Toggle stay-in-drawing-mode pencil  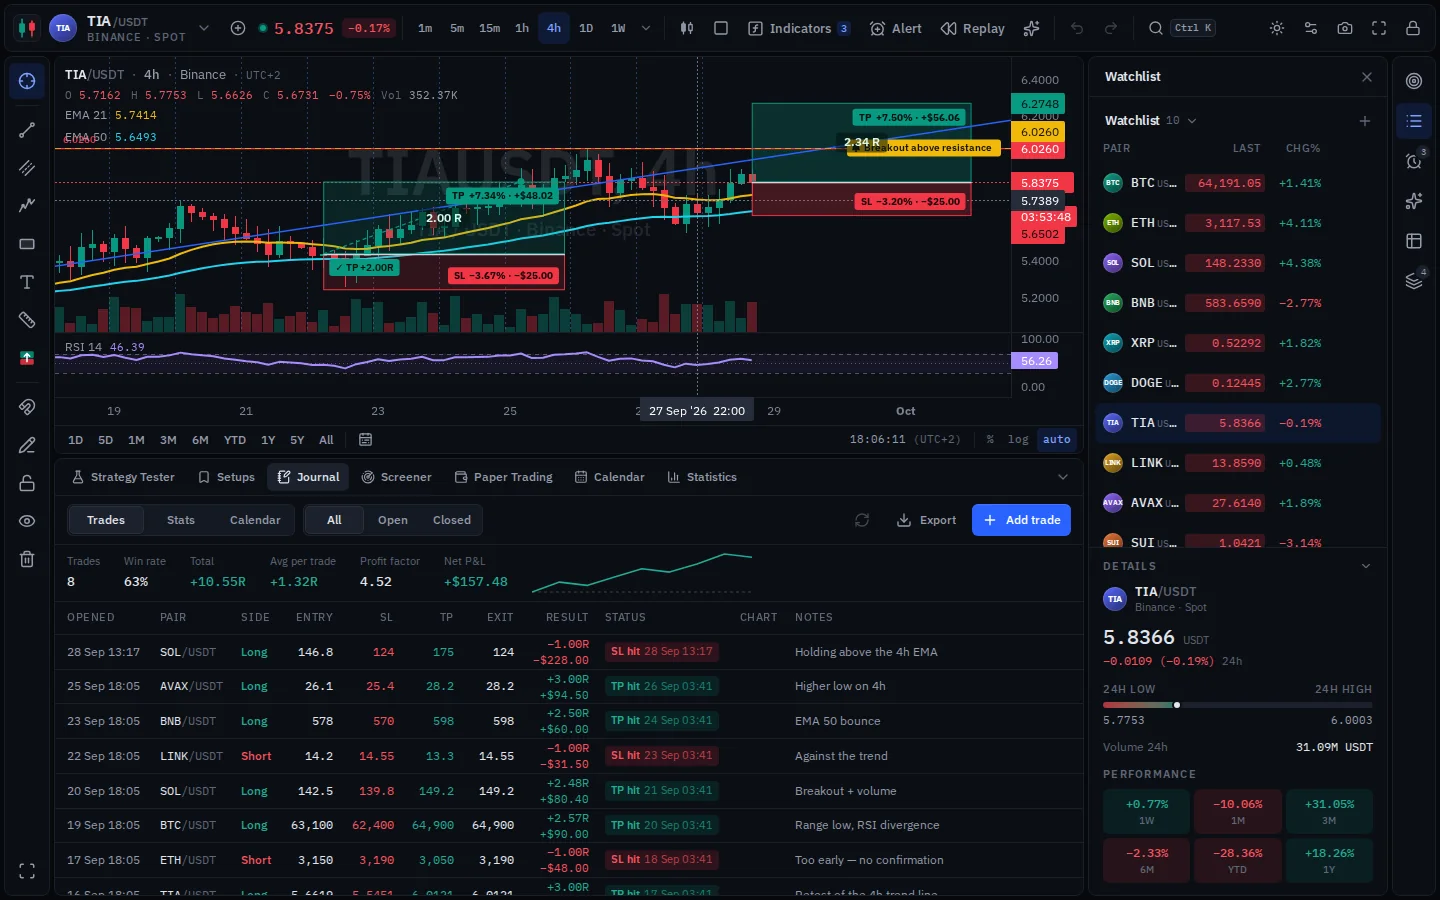click(x=27, y=445)
